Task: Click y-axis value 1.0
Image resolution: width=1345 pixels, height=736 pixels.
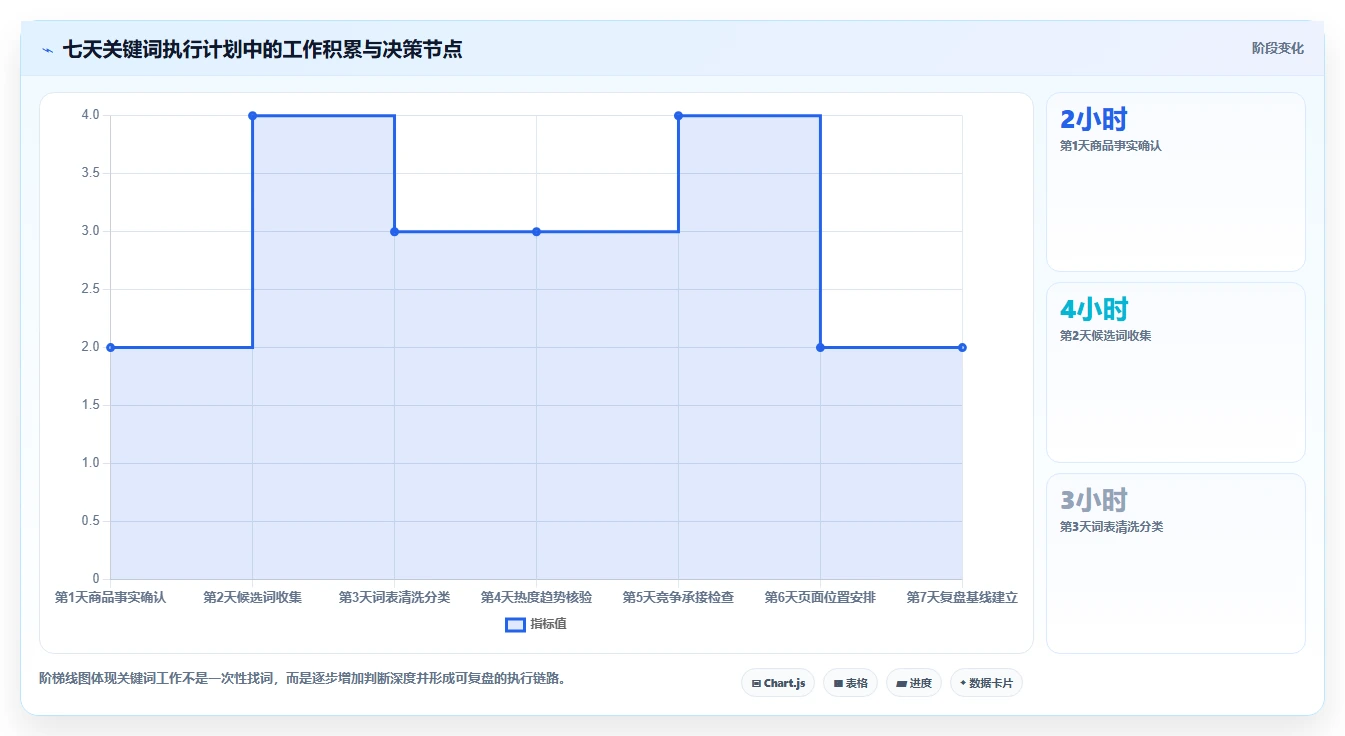Action: click(x=91, y=463)
